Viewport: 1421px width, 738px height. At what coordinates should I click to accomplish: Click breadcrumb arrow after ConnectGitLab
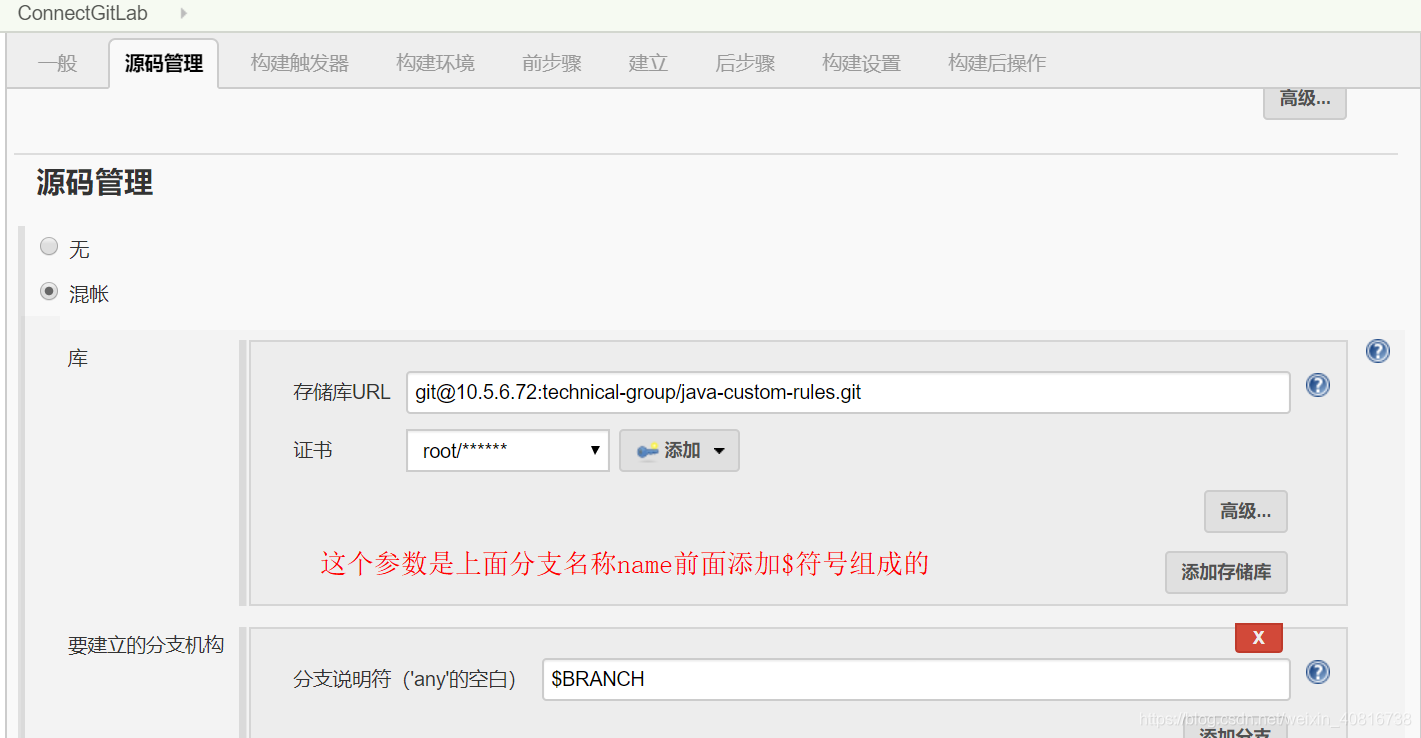pyautogui.click(x=183, y=13)
